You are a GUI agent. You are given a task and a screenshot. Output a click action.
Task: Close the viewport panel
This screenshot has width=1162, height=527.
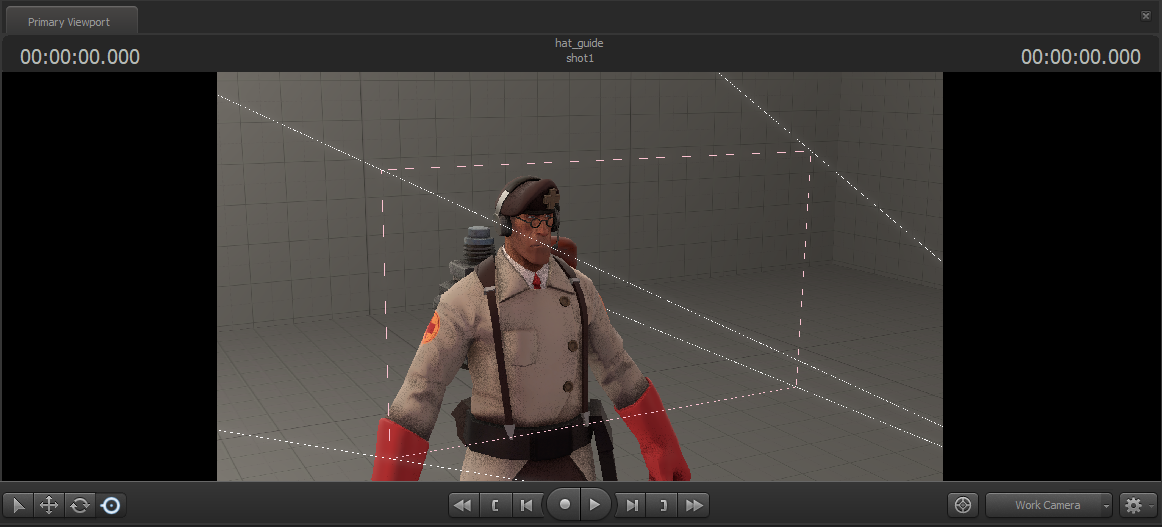pos(1146,16)
